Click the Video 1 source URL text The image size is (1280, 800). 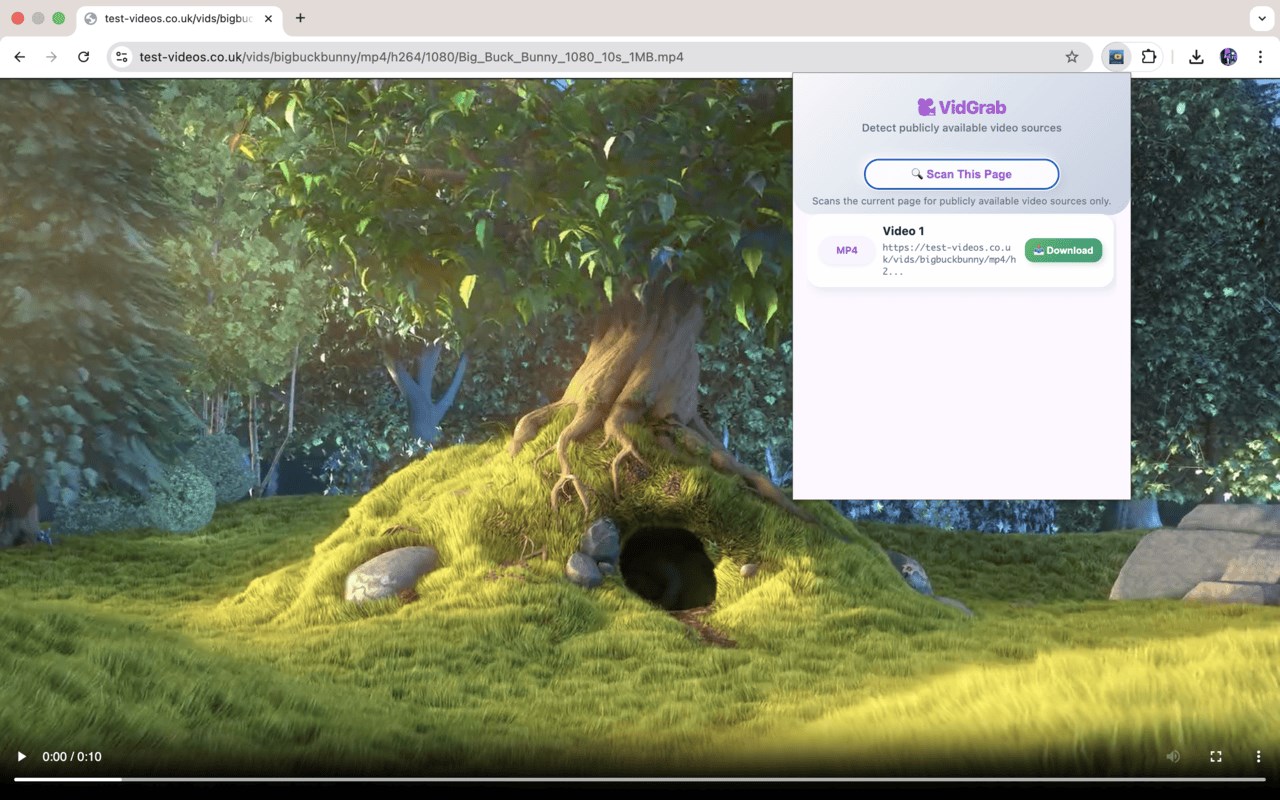tap(949, 259)
